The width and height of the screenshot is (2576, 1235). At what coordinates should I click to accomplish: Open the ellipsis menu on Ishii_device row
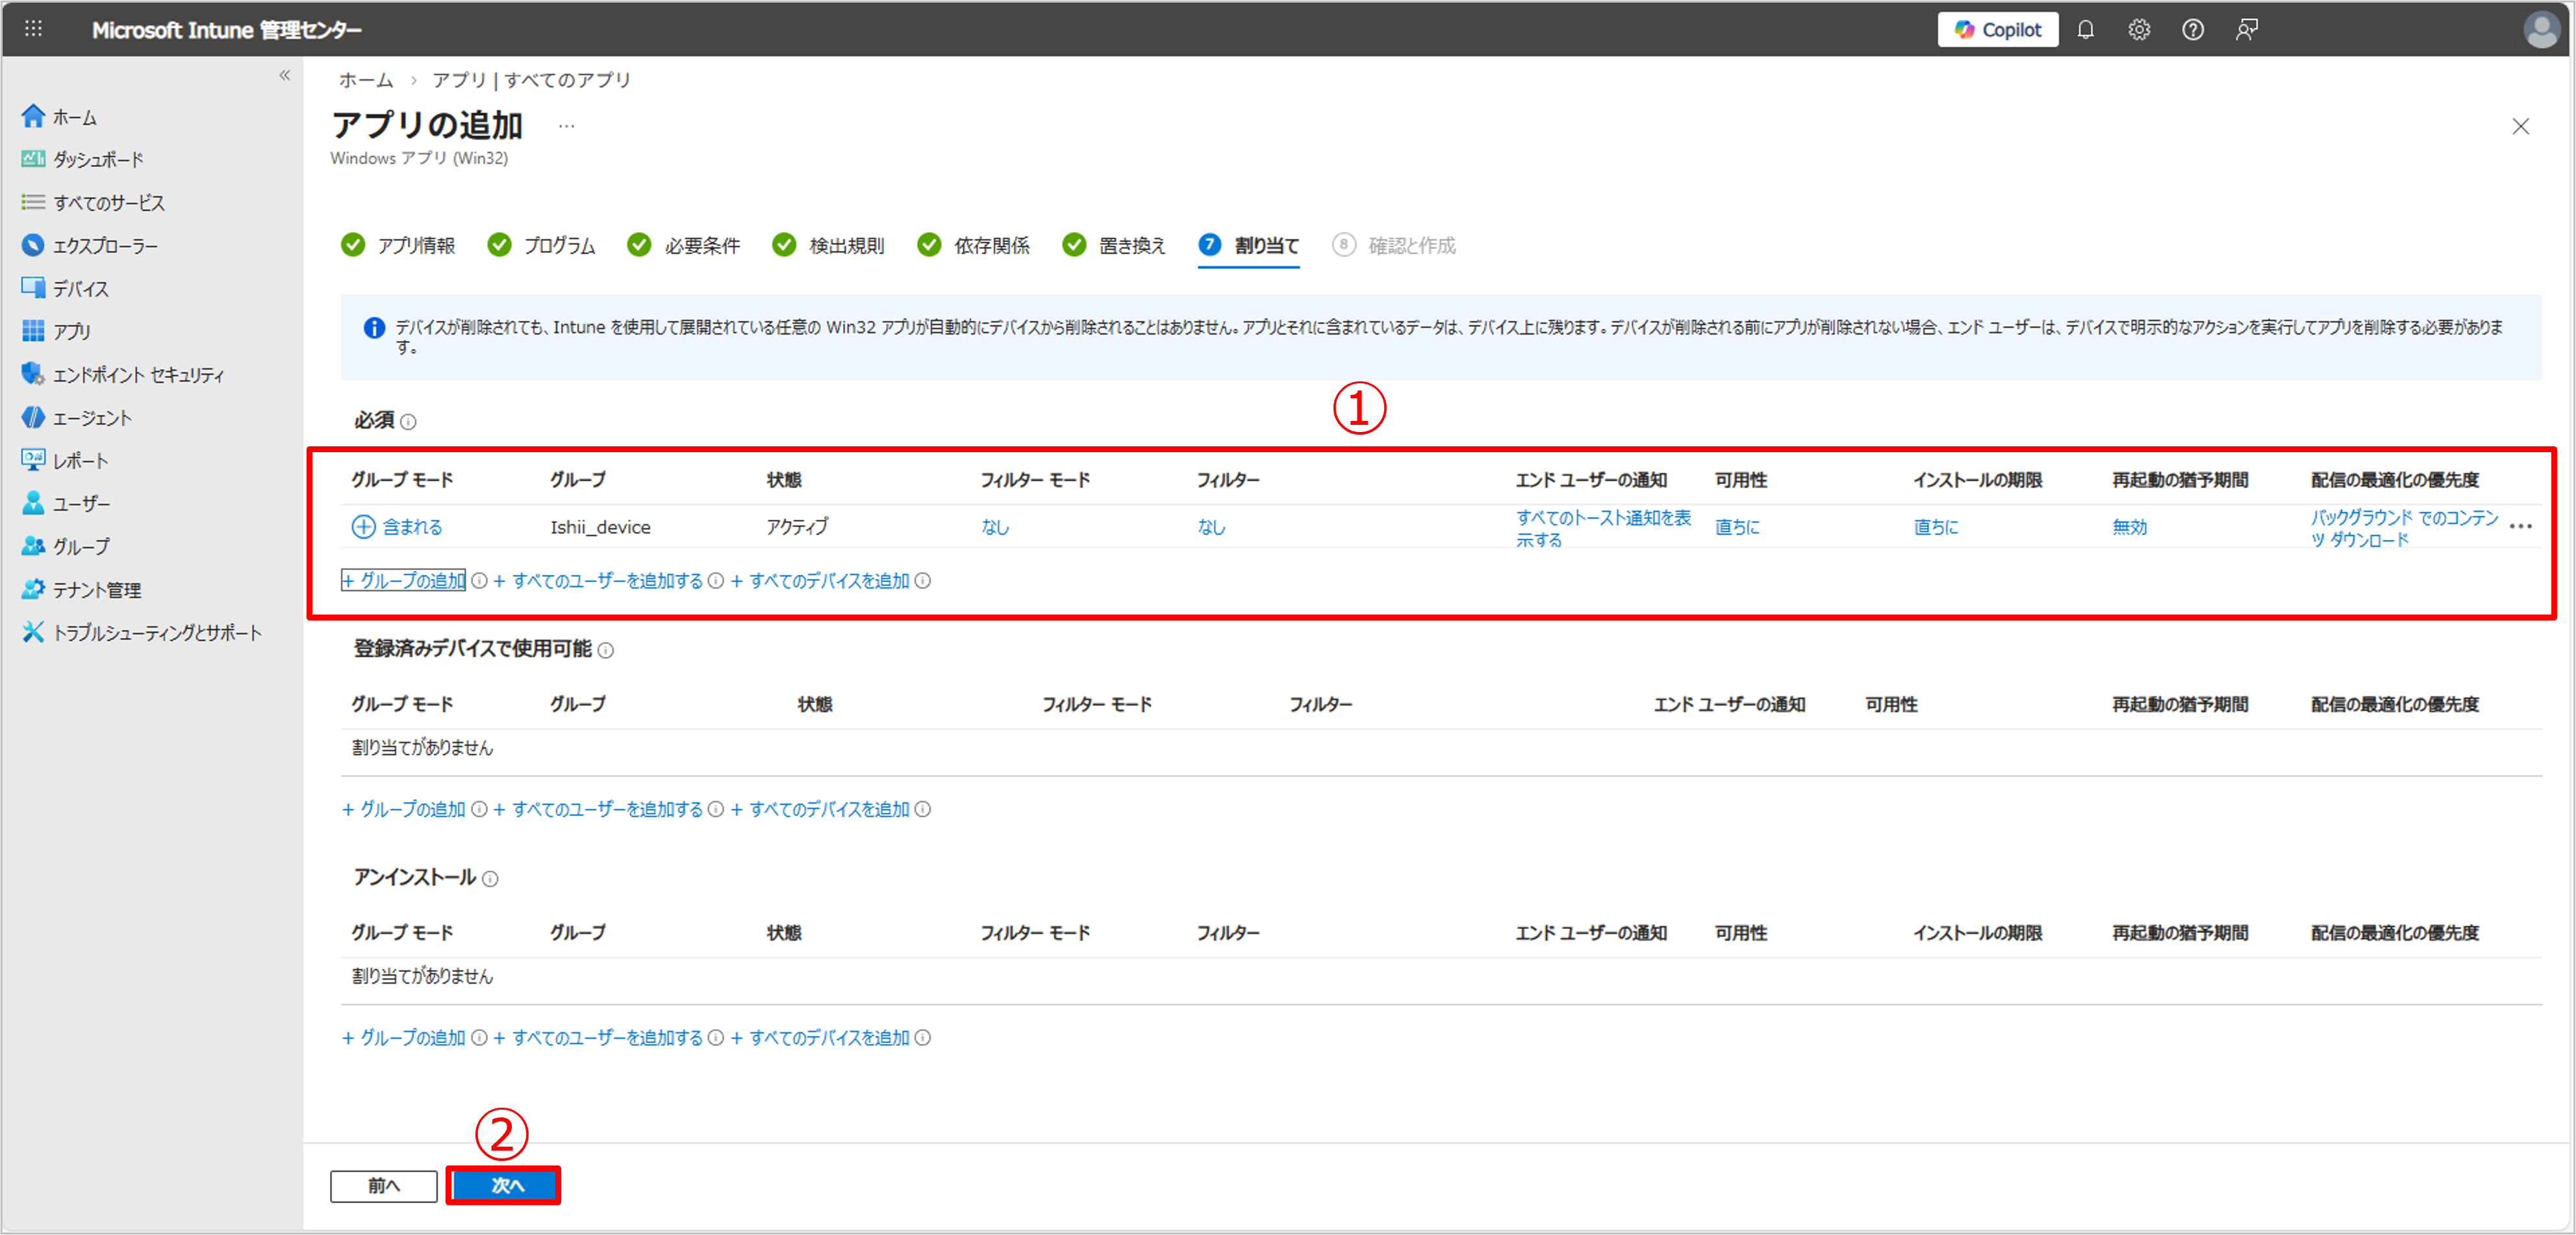pos(2520,527)
